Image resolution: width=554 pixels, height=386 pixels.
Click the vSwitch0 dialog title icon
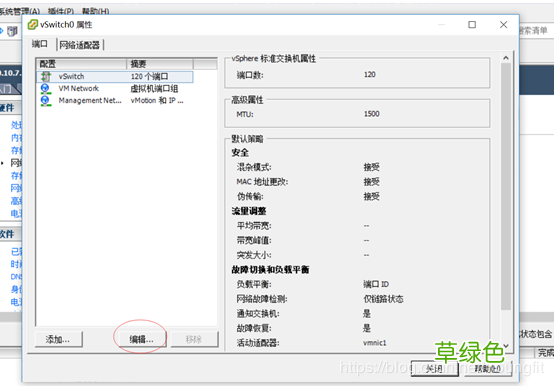coord(33,25)
